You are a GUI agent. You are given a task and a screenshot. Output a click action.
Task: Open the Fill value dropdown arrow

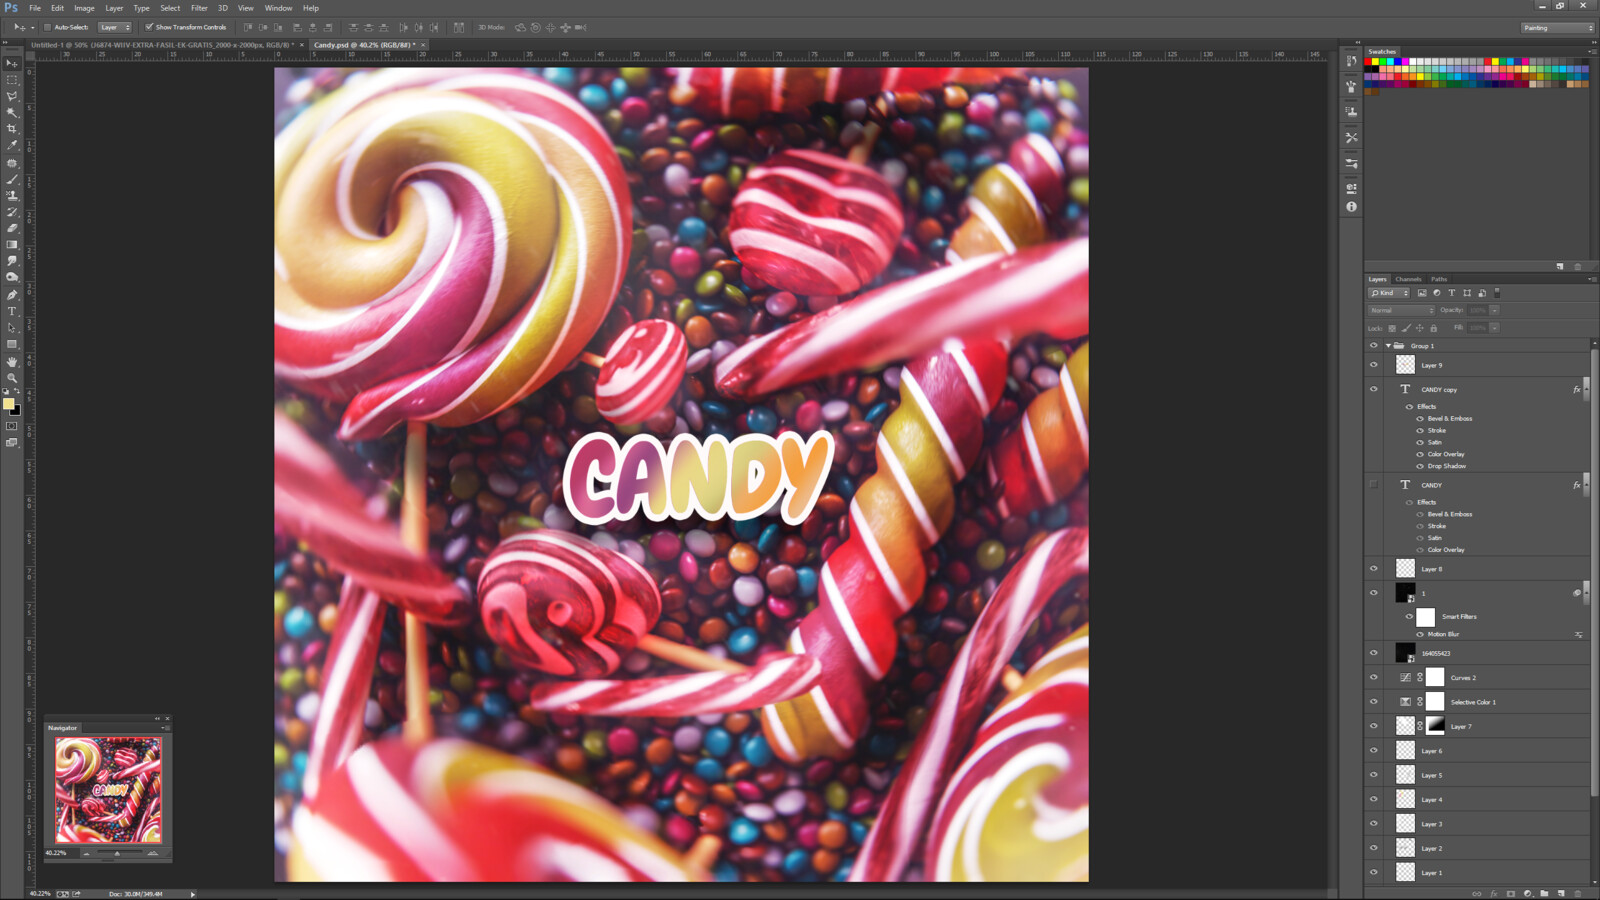pos(1495,328)
